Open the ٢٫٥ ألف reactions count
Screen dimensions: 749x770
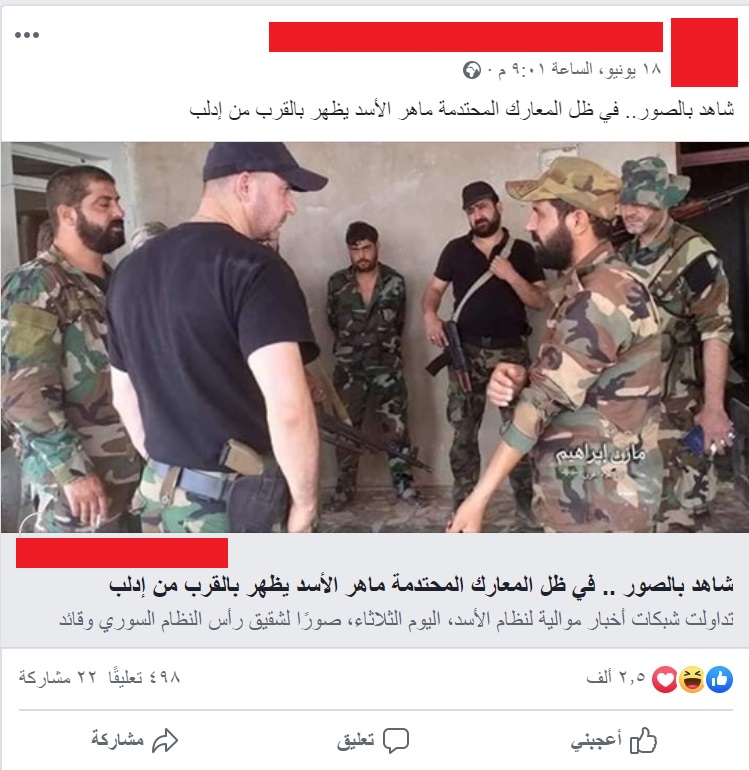(616, 678)
